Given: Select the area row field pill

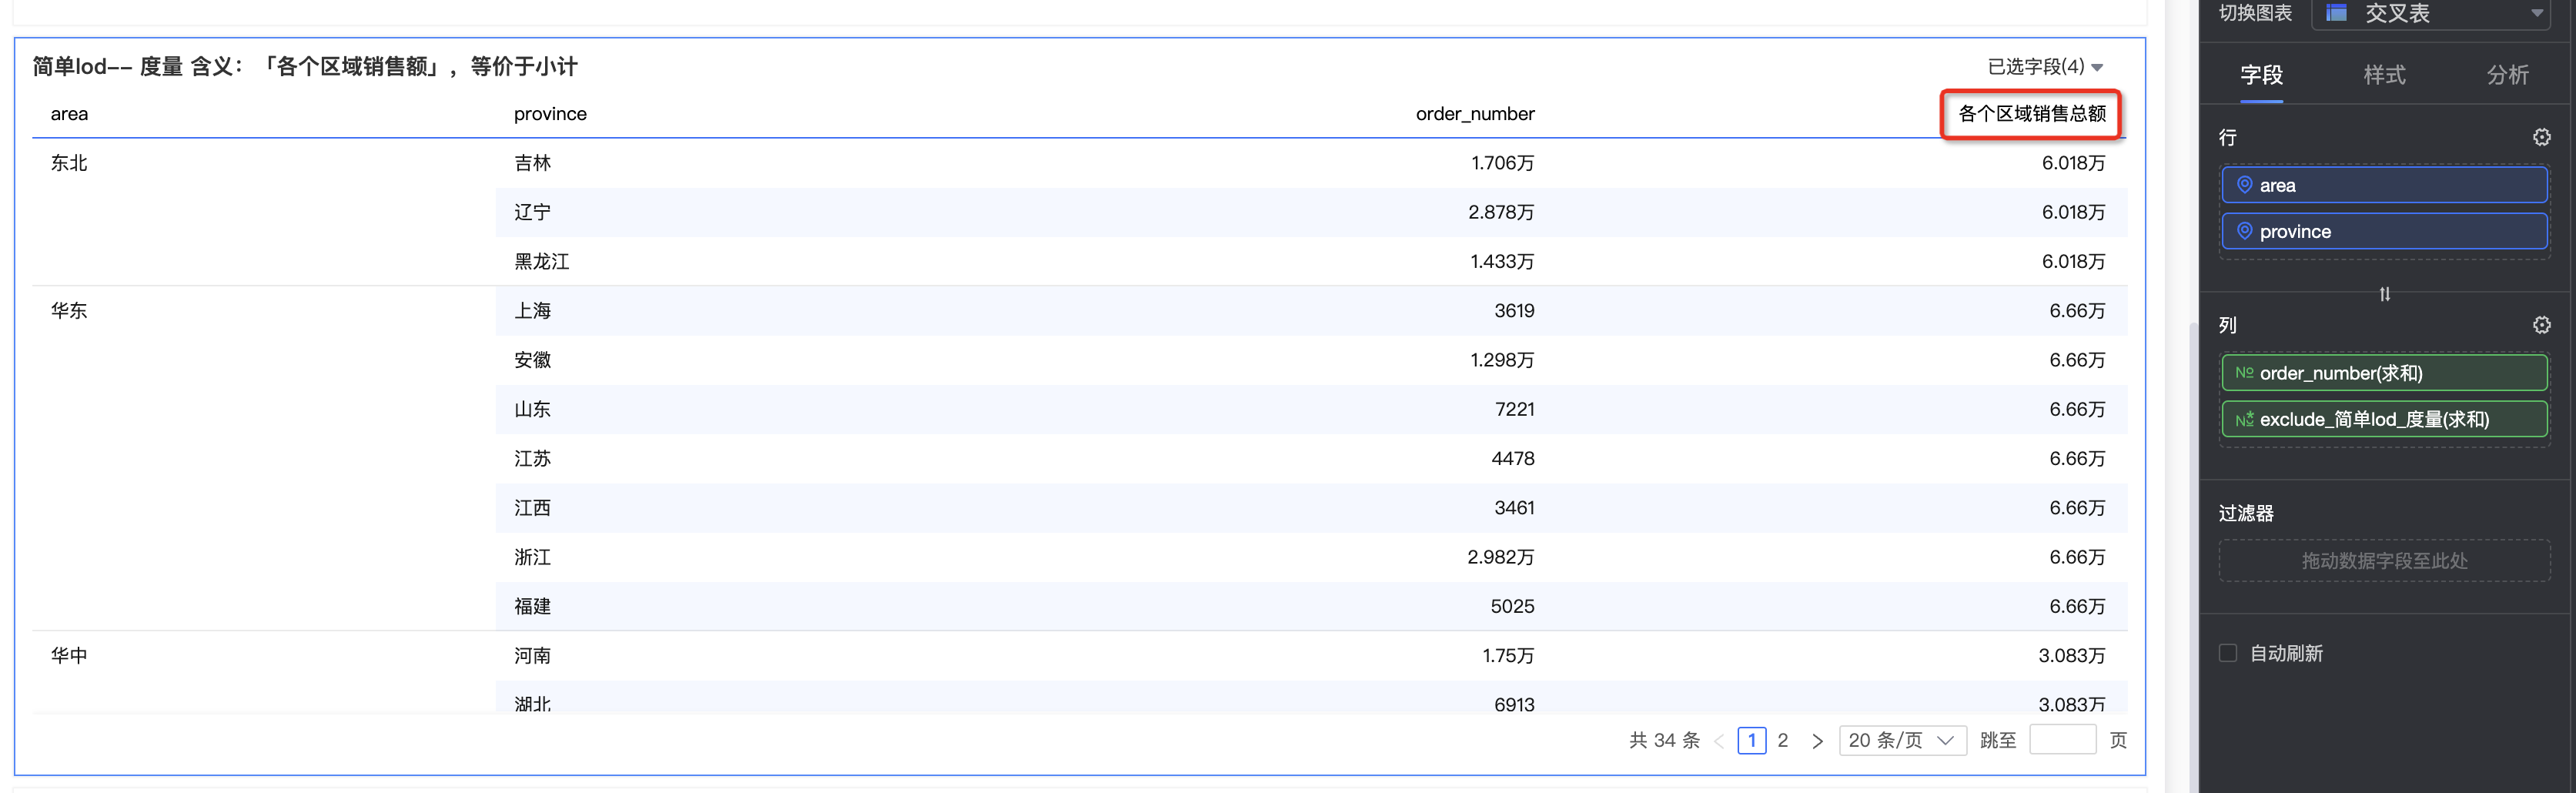Looking at the screenshot, I should pos(2384,185).
